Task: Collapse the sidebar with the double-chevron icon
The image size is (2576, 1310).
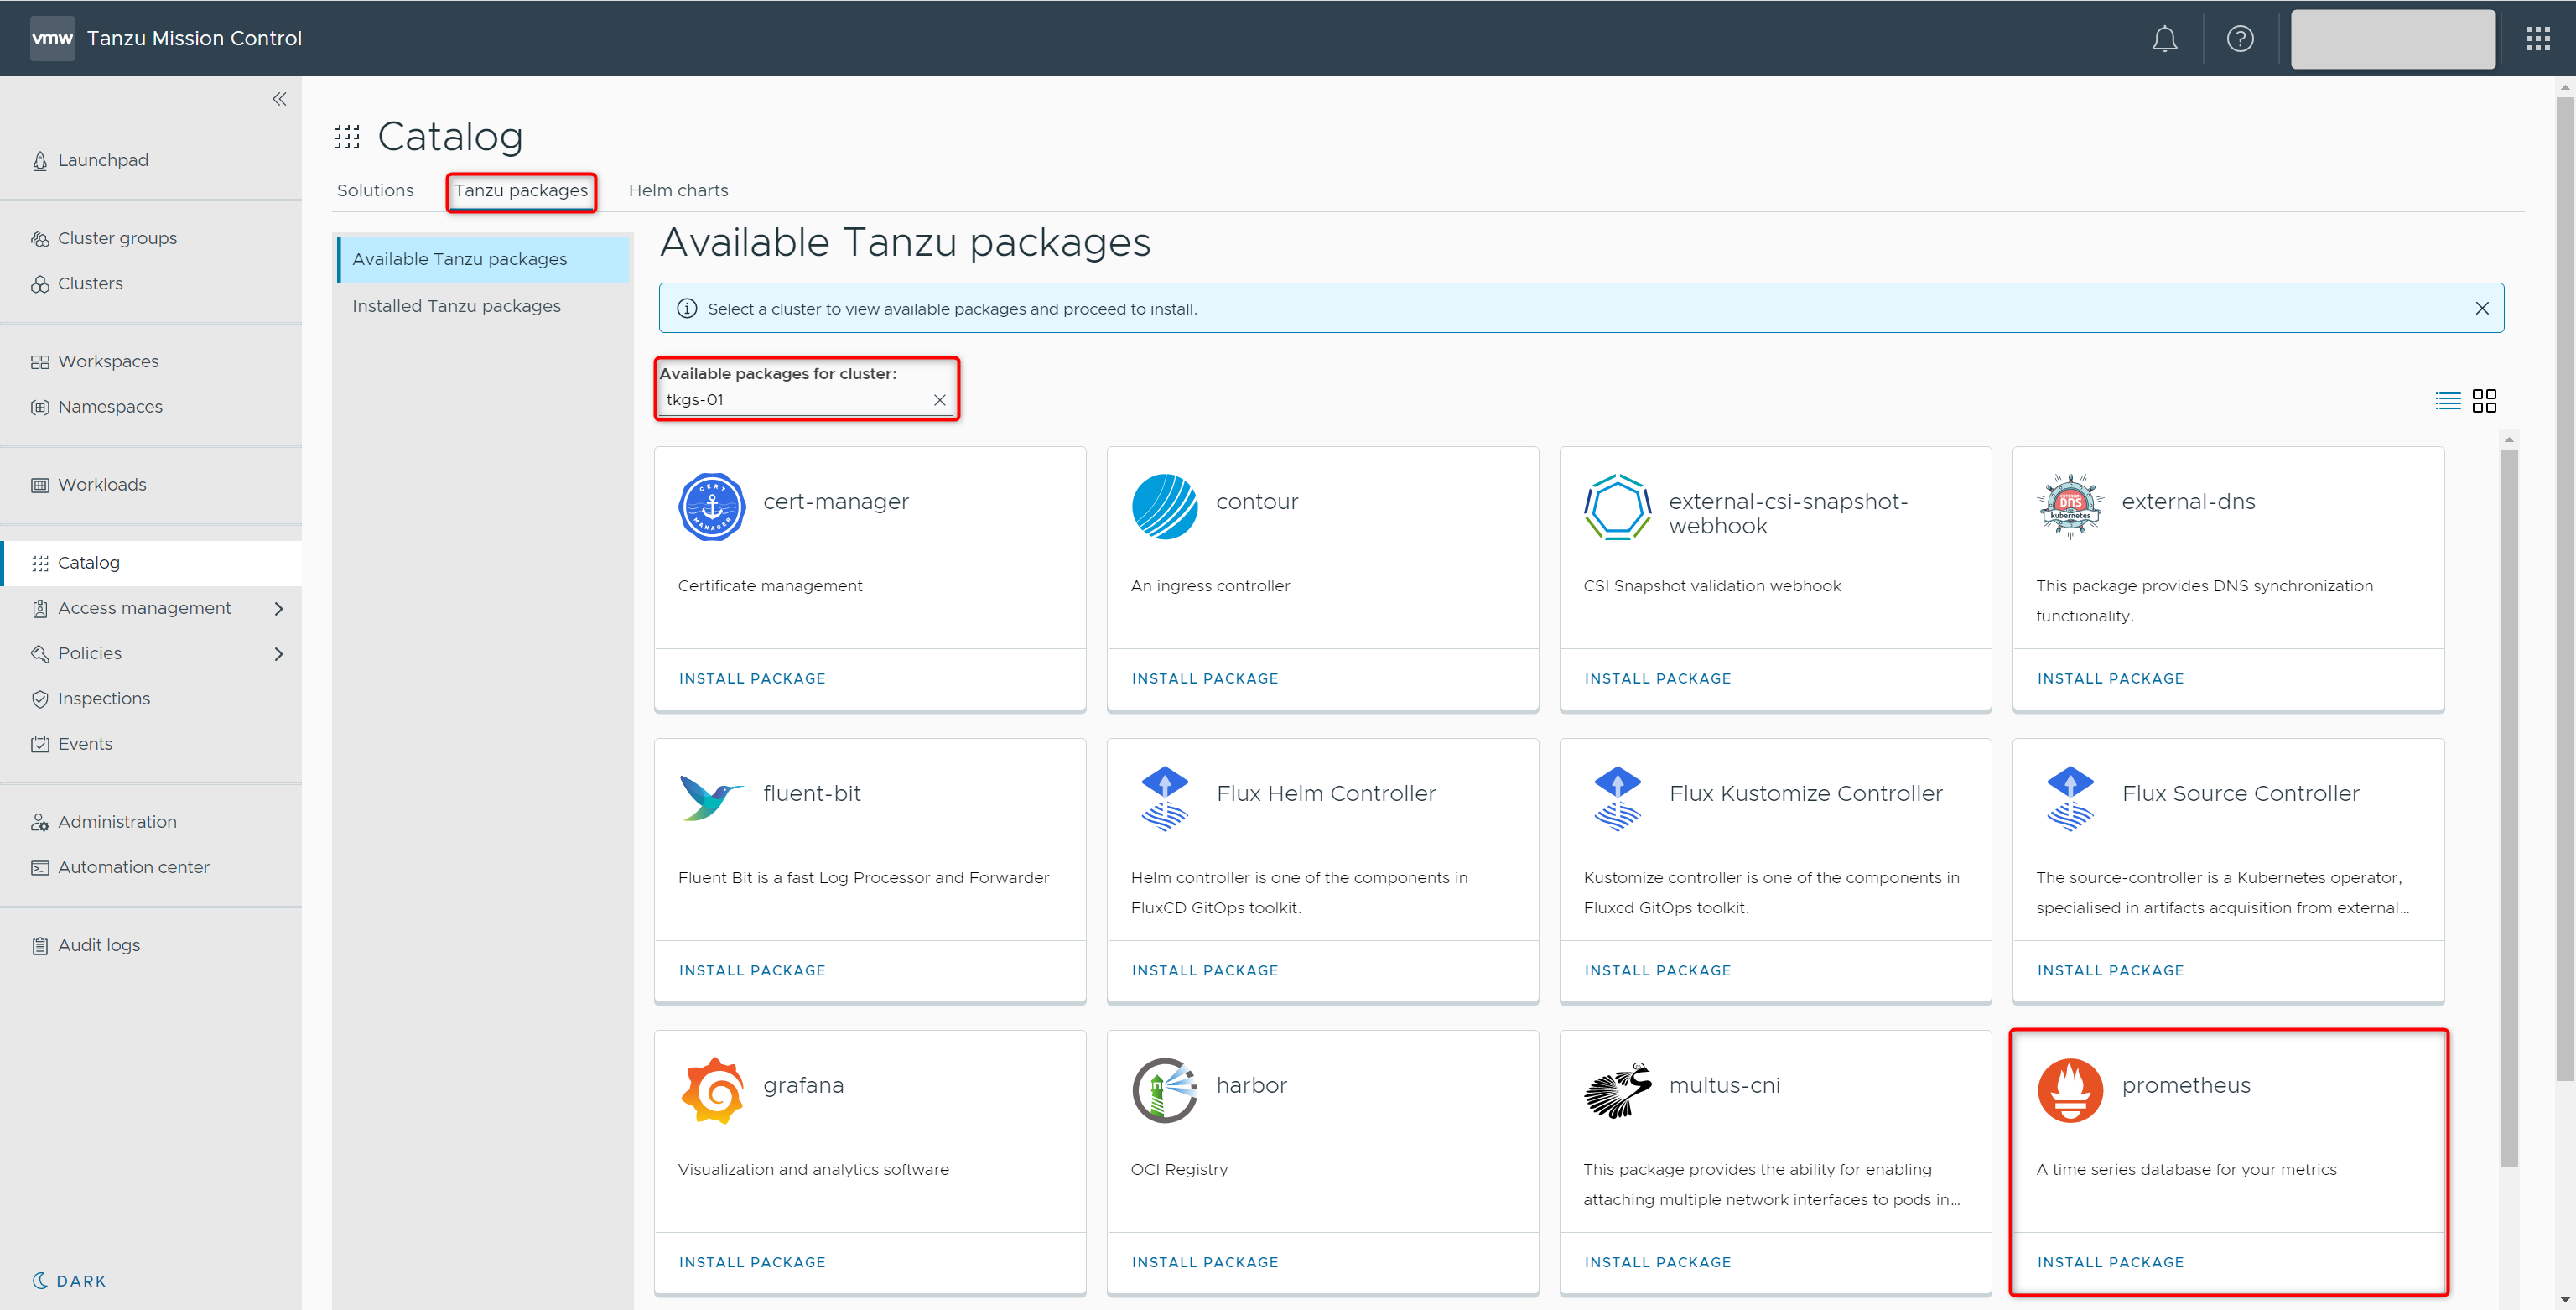Action: point(279,99)
